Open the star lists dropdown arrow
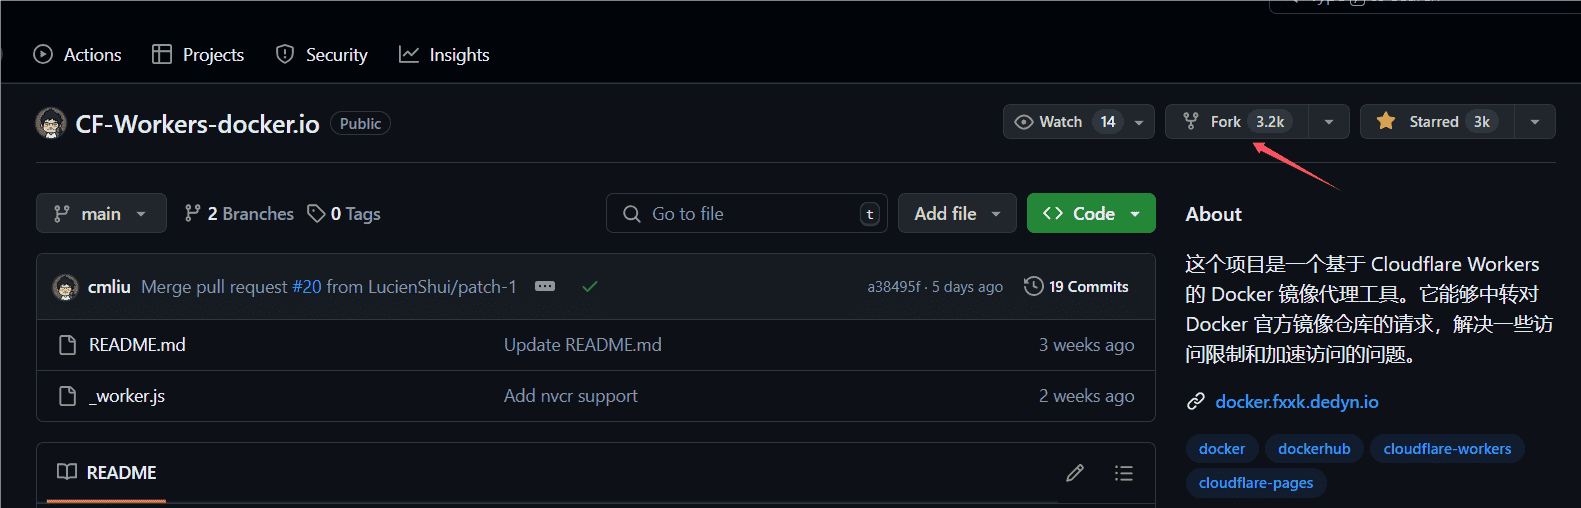 (x=1535, y=122)
